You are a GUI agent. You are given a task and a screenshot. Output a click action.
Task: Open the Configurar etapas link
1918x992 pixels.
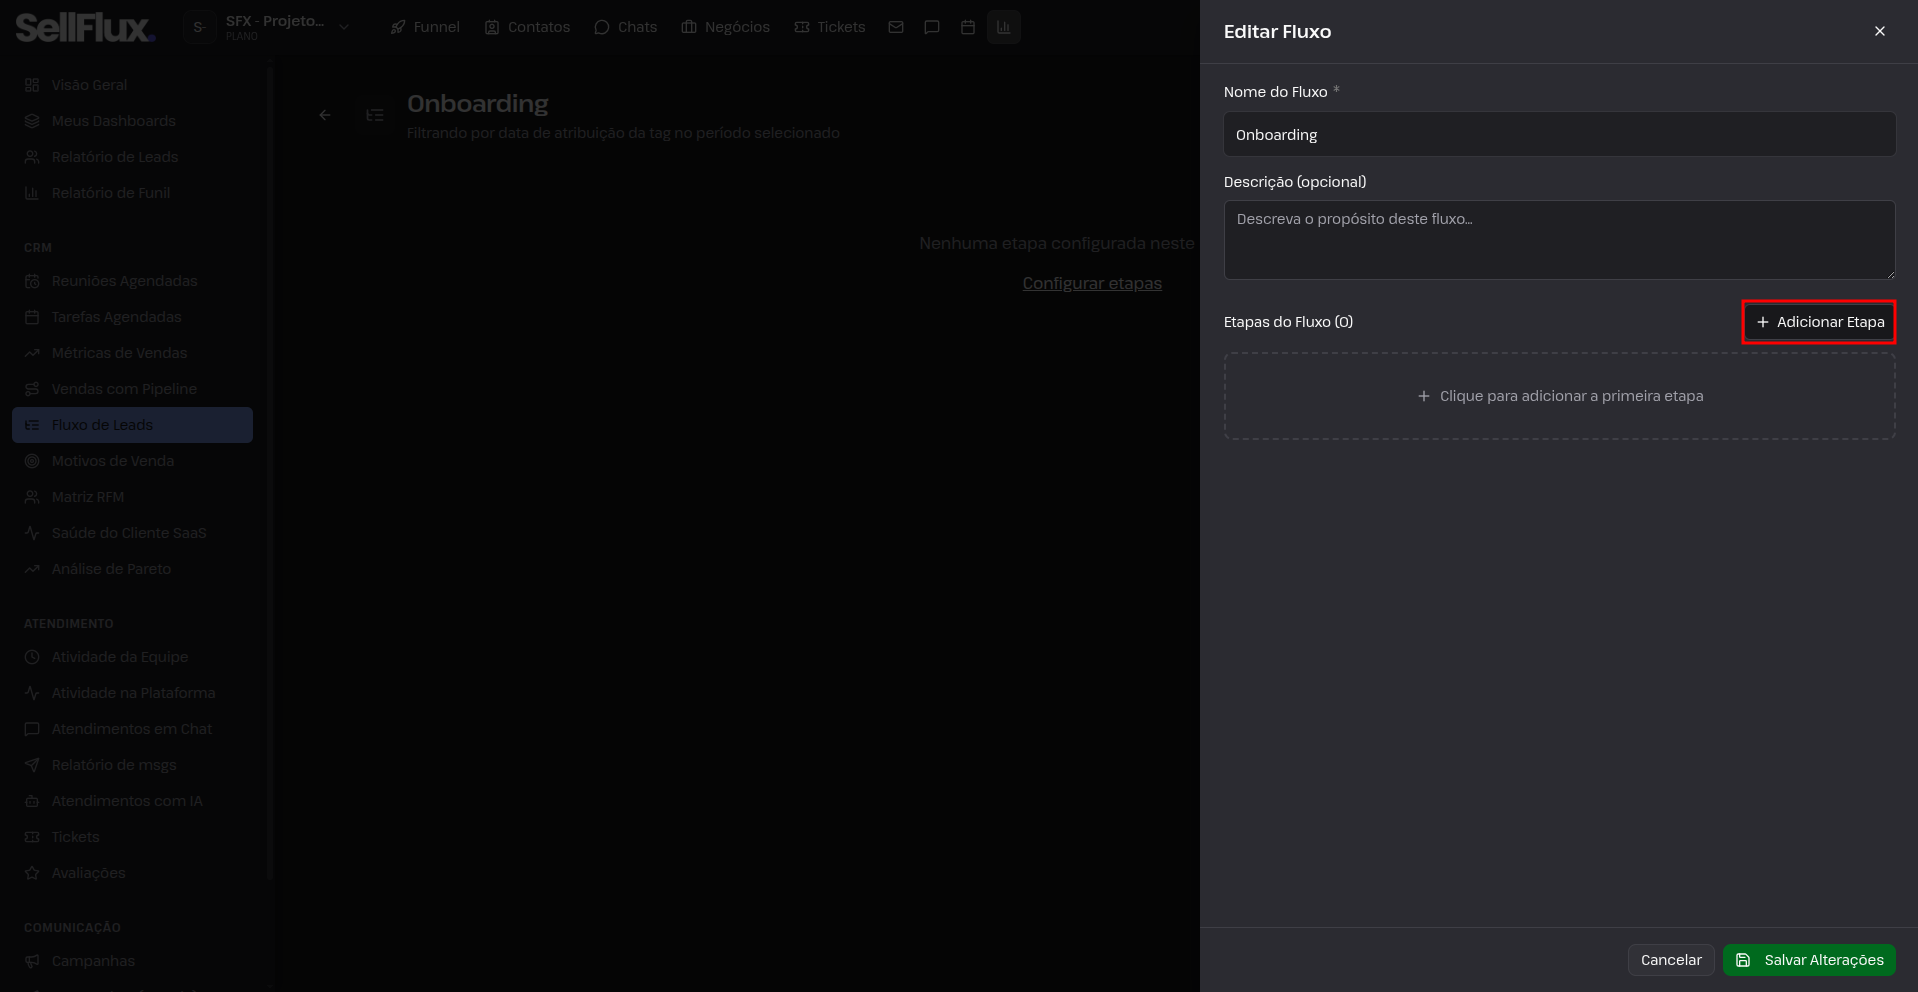point(1092,283)
